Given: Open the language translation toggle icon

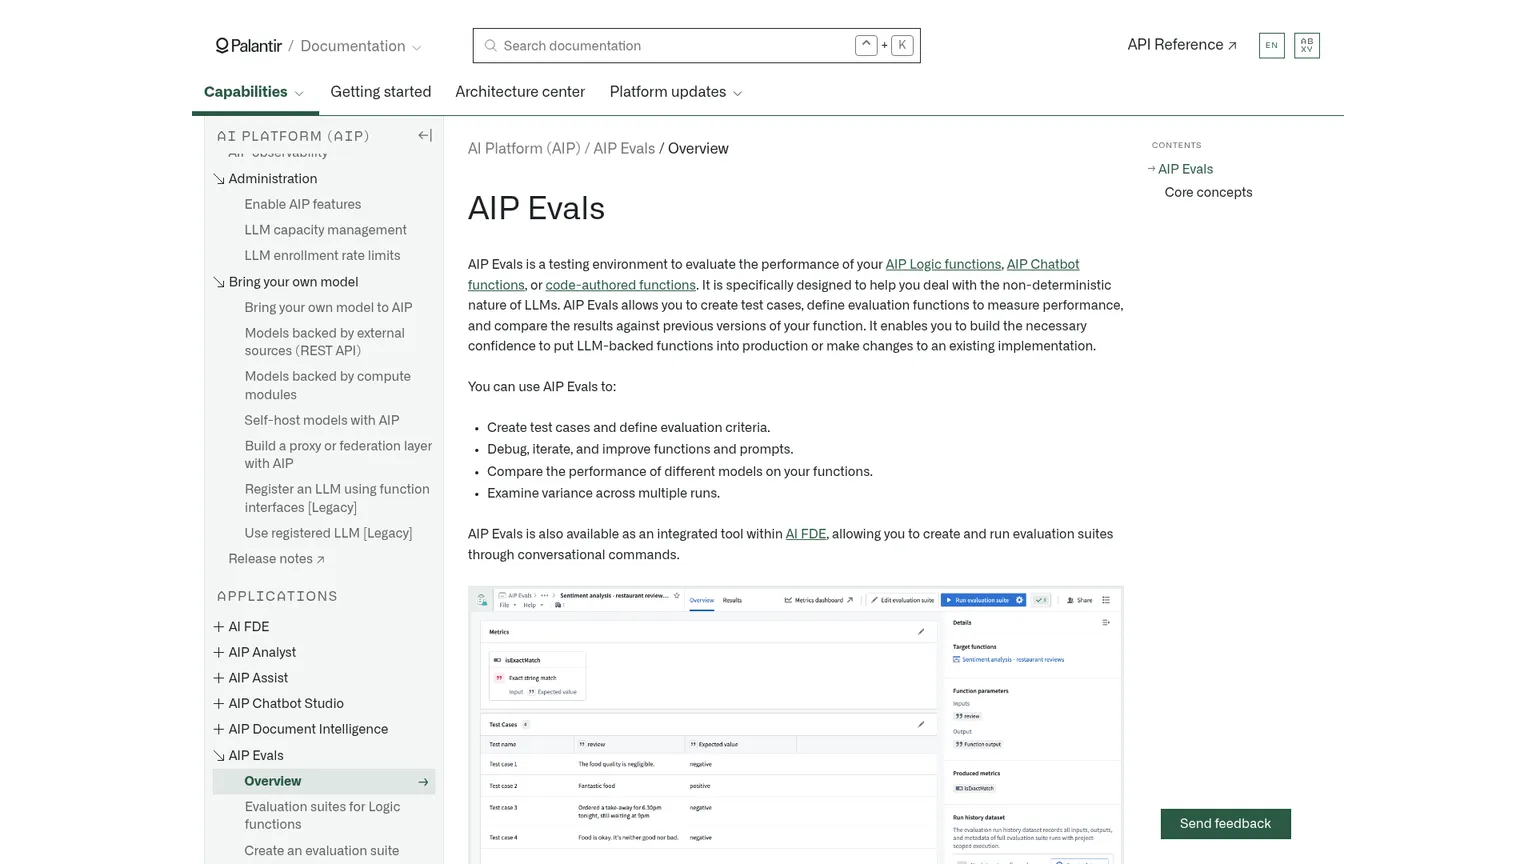Looking at the screenshot, I should [x=1306, y=46].
